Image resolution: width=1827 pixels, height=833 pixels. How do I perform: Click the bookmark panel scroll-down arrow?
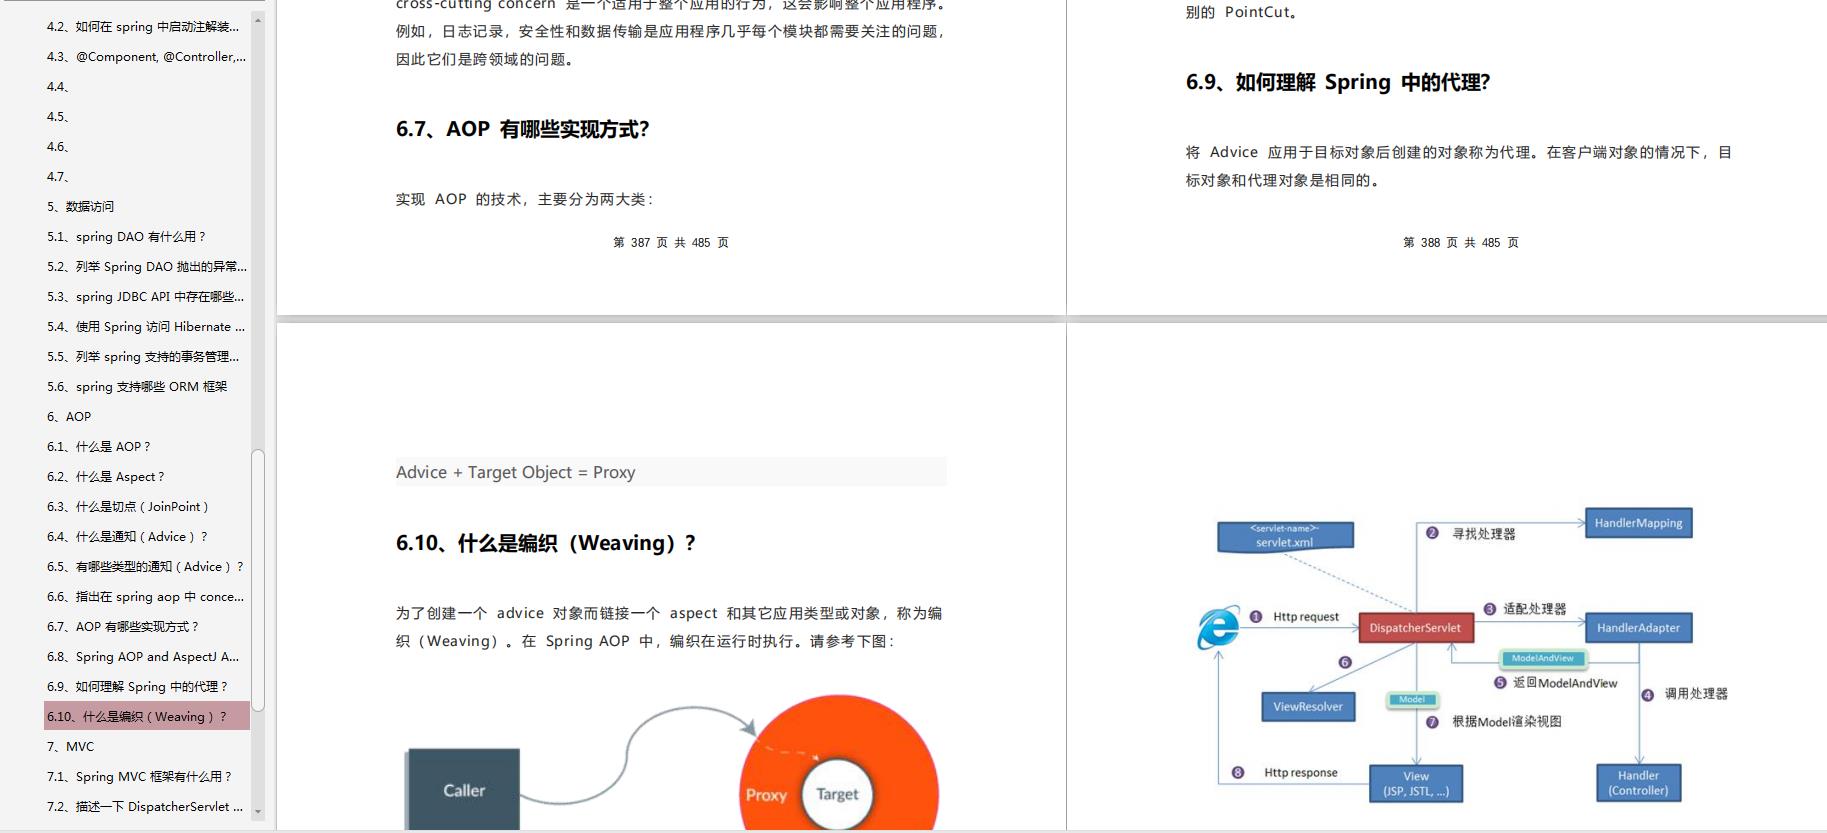coord(258,812)
